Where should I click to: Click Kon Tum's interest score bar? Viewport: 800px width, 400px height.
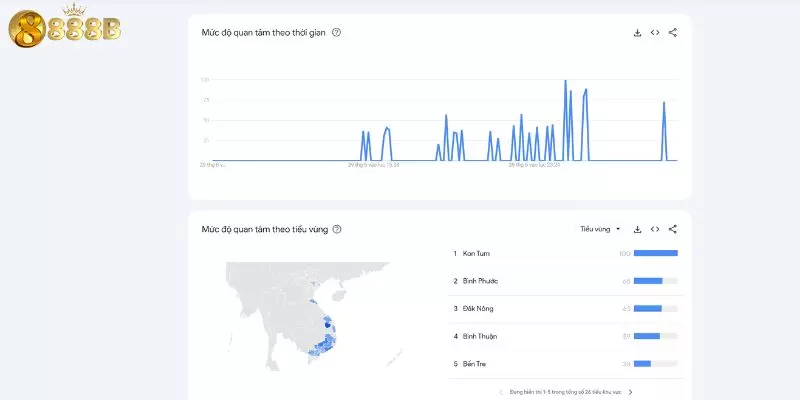tap(655, 253)
